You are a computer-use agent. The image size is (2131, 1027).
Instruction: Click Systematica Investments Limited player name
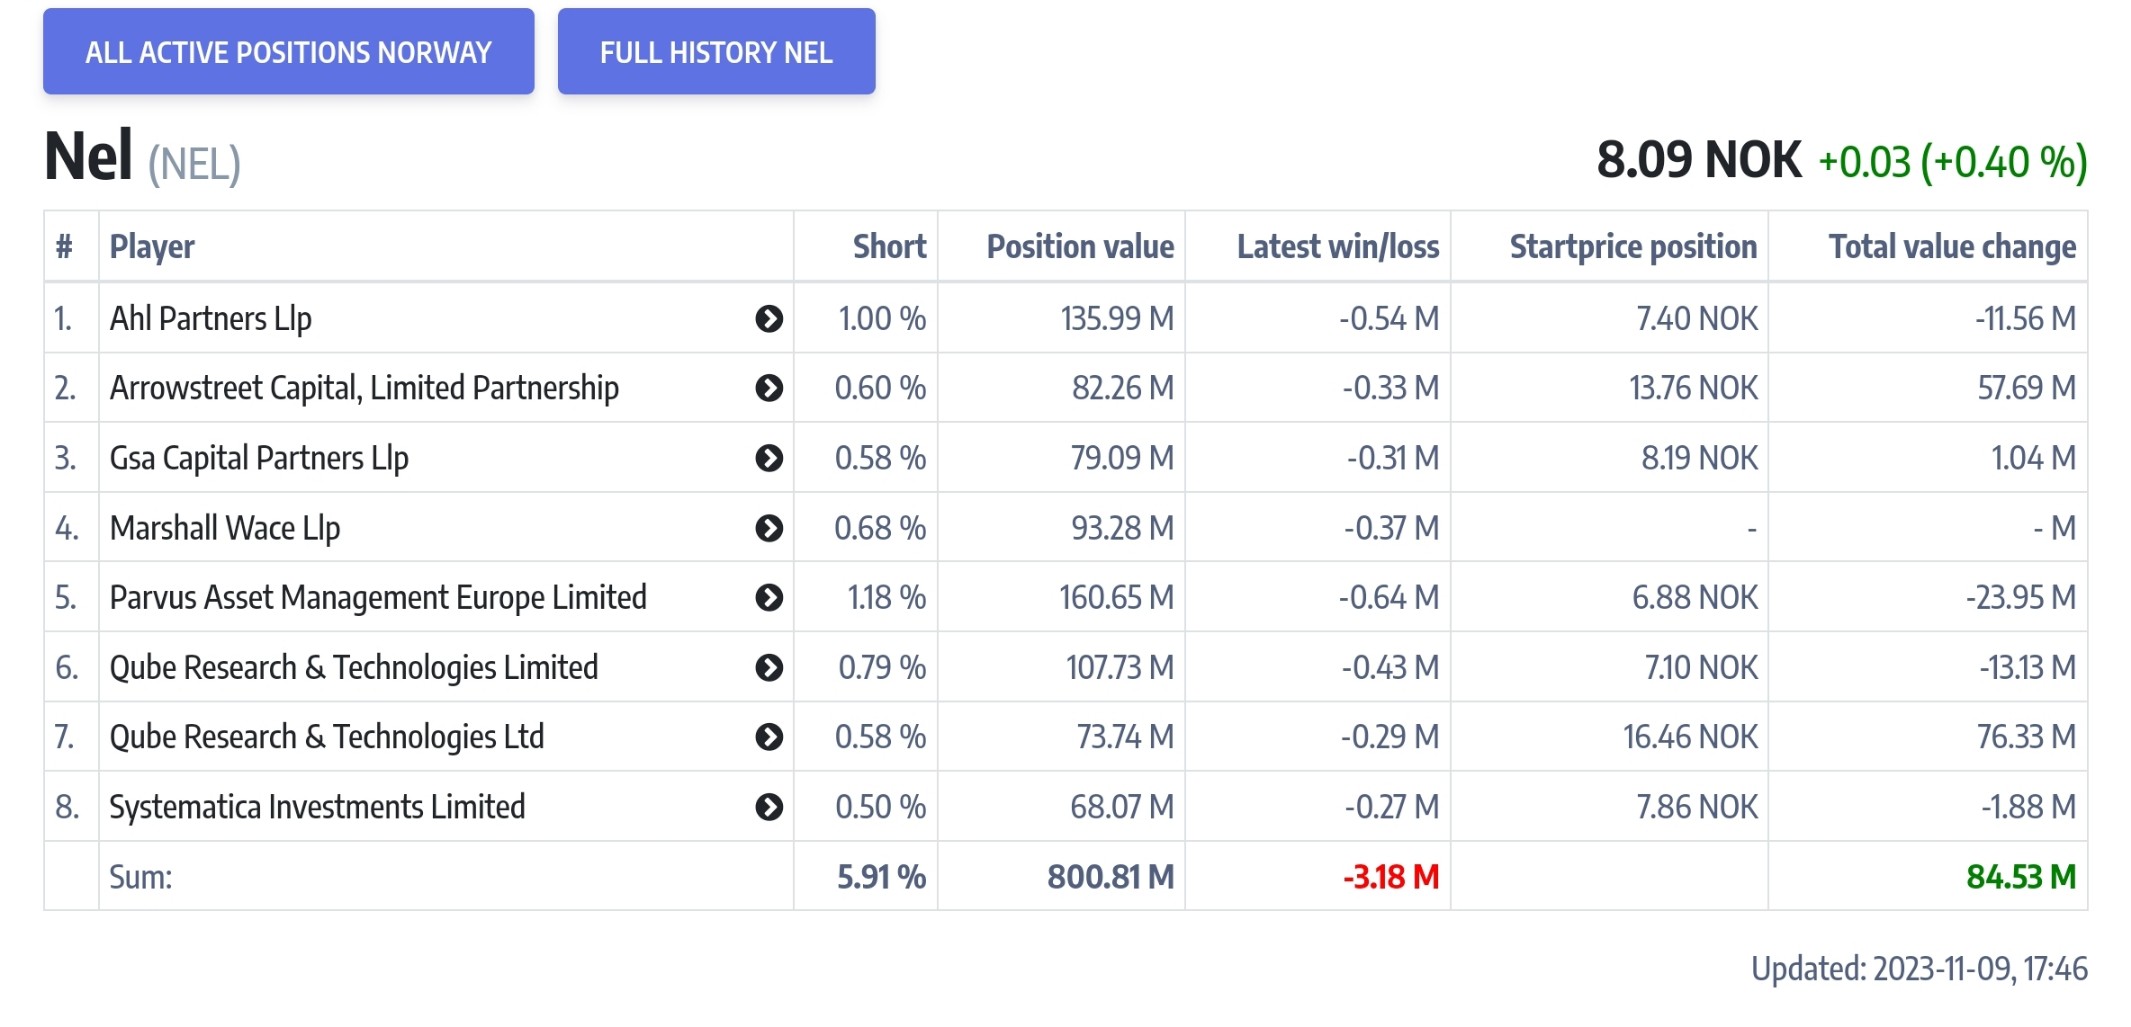click(317, 807)
